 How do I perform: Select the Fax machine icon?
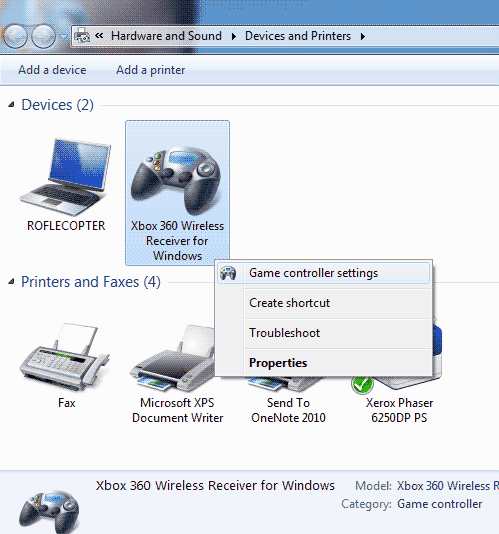click(x=65, y=357)
